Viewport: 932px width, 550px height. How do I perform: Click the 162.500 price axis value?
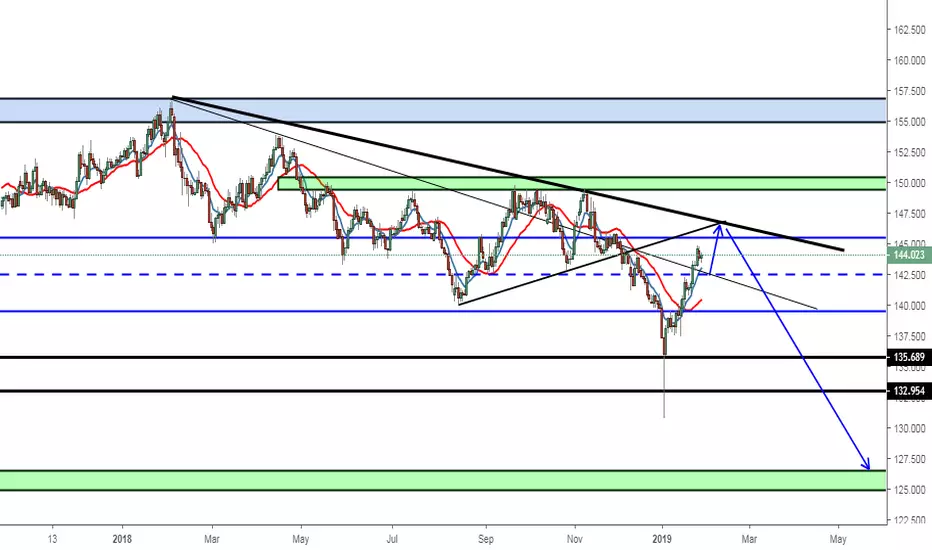(x=909, y=30)
